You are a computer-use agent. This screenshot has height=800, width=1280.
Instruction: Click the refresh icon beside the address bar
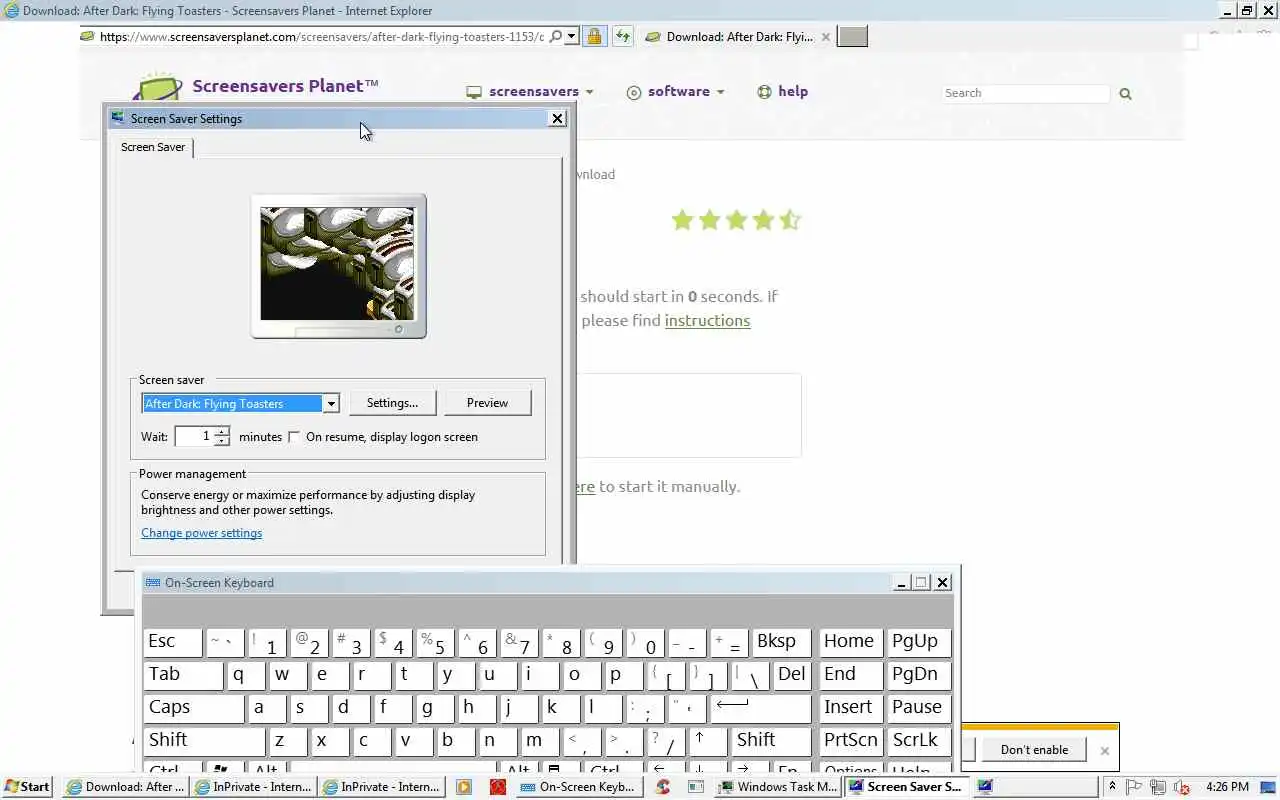pos(622,37)
